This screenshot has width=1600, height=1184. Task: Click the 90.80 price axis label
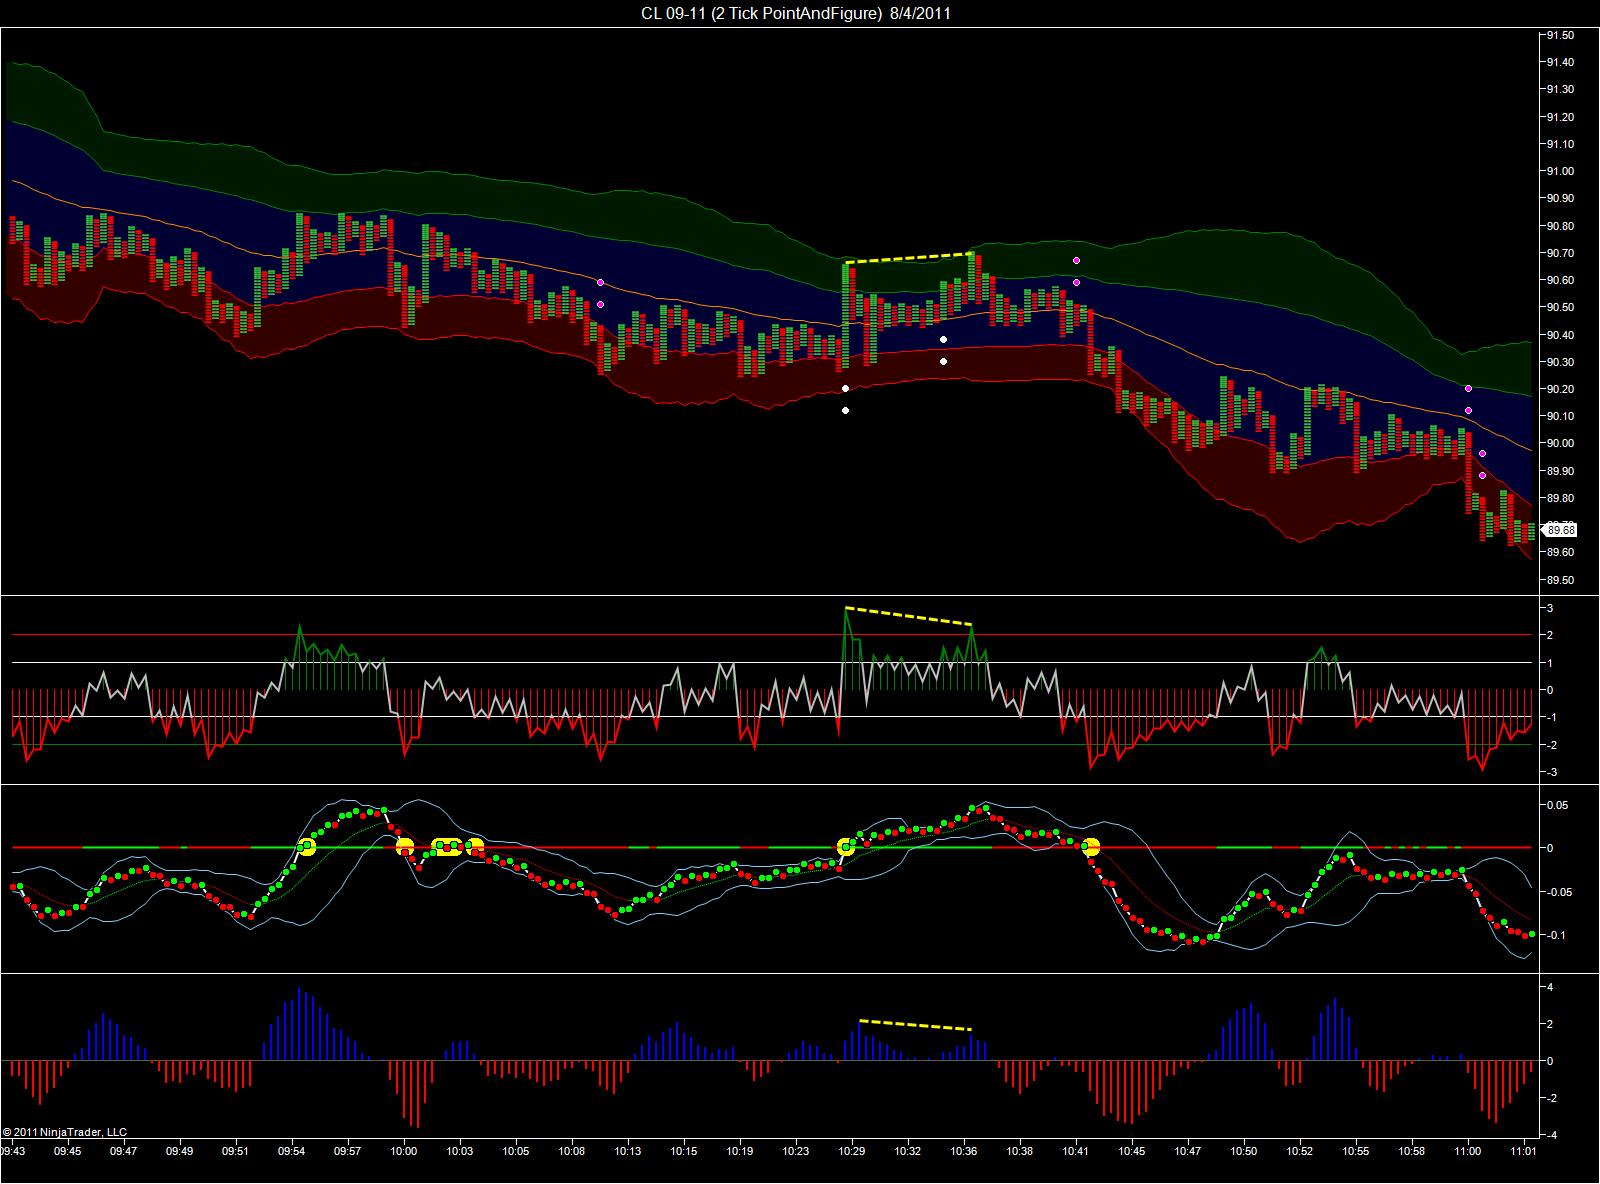(x=1560, y=226)
